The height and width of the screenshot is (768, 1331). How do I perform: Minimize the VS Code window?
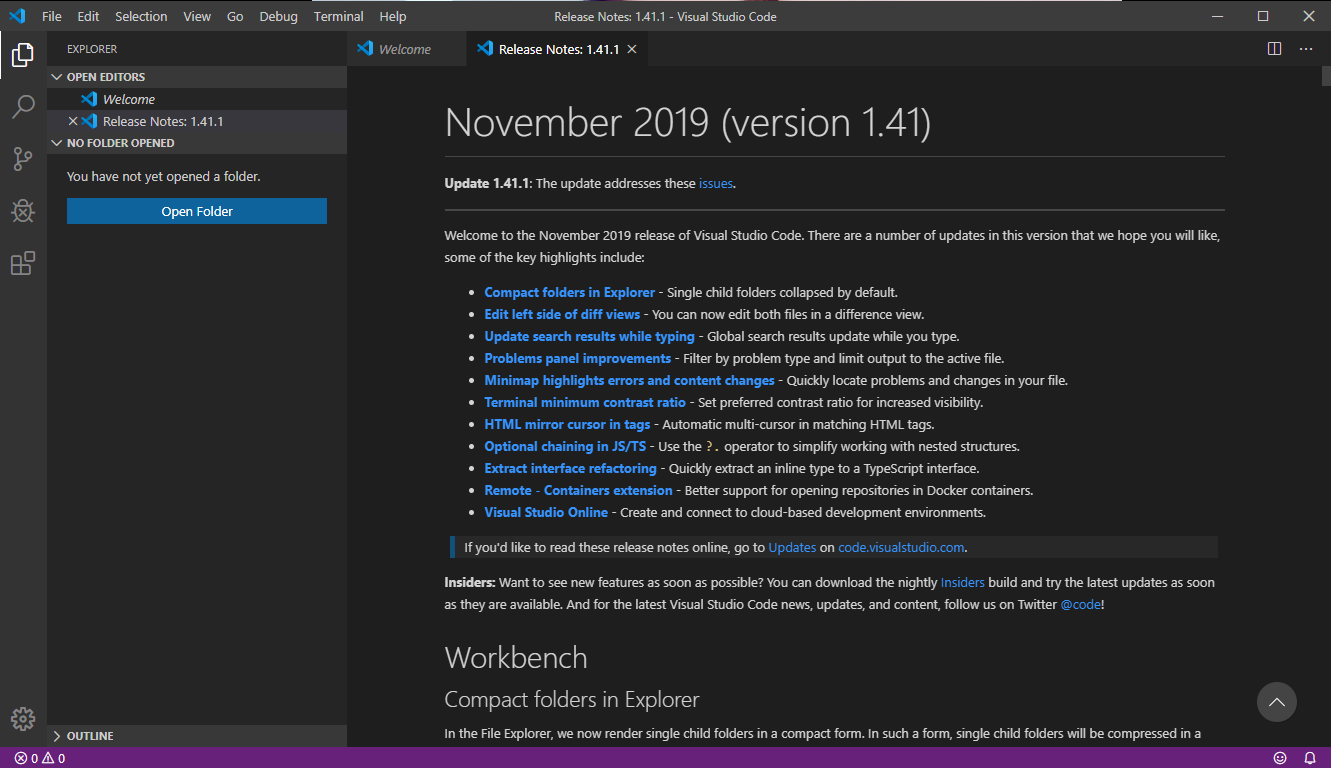pos(1217,16)
